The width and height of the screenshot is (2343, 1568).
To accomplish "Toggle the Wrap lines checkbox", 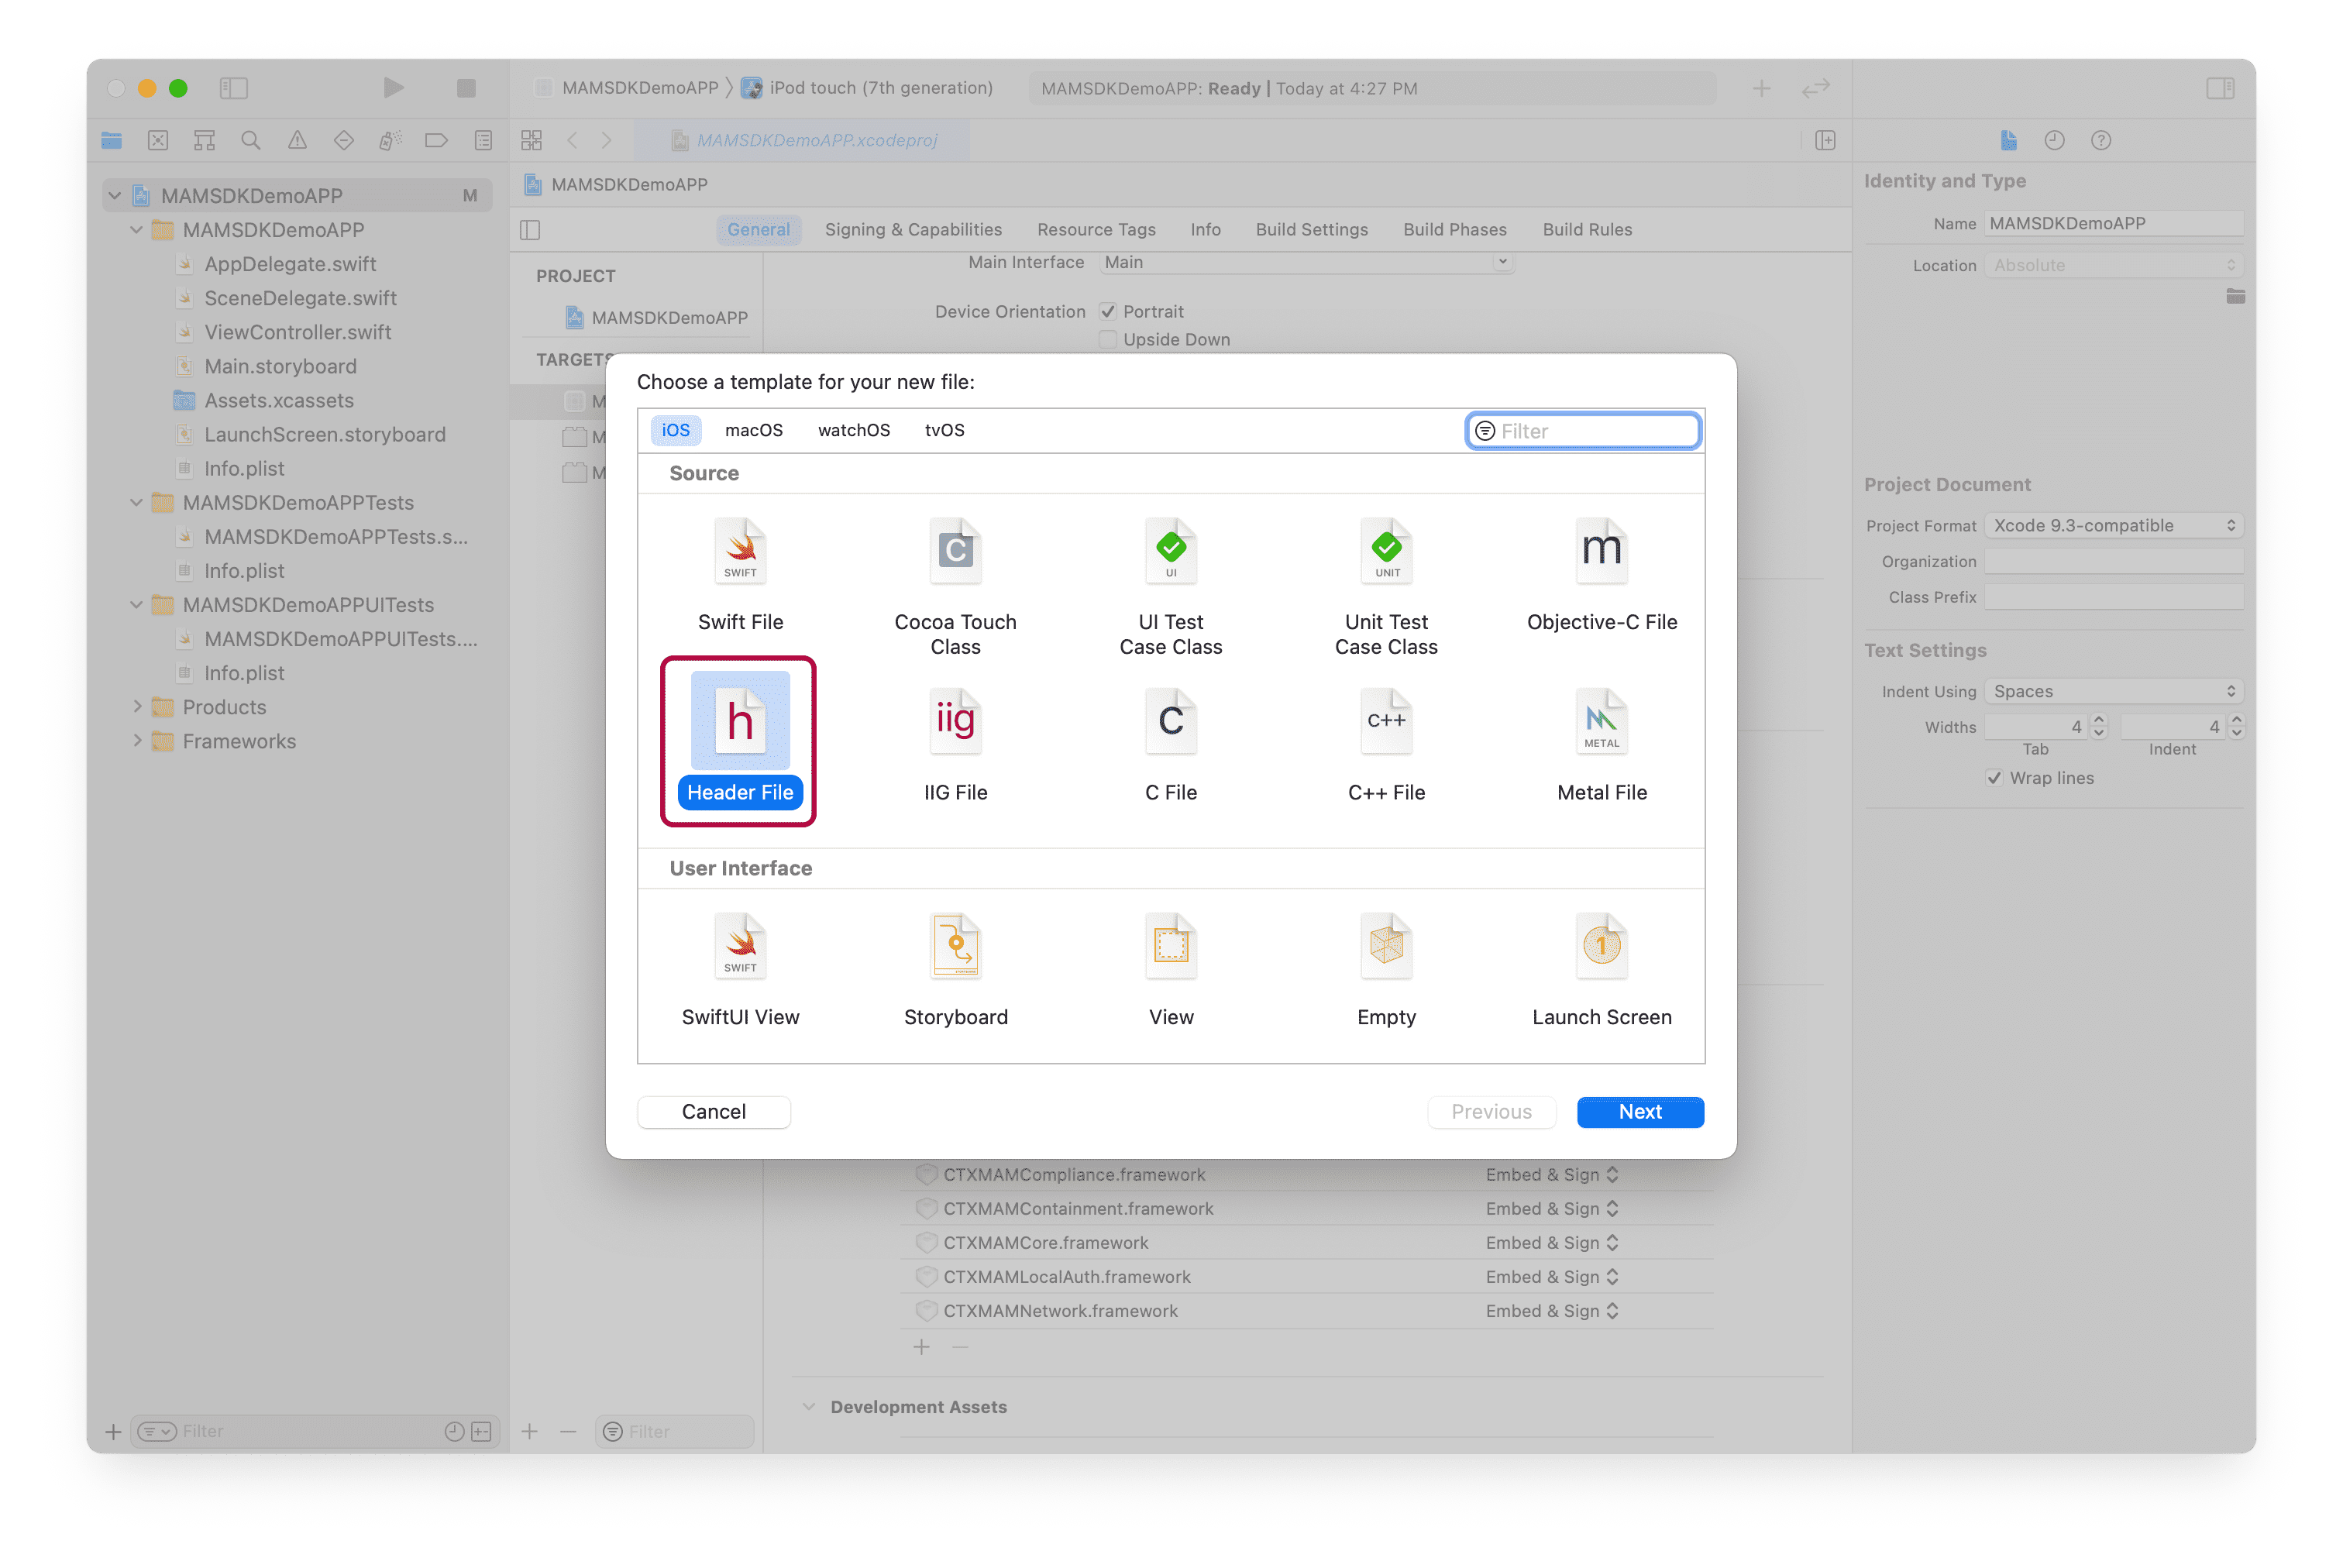I will click(1995, 778).
